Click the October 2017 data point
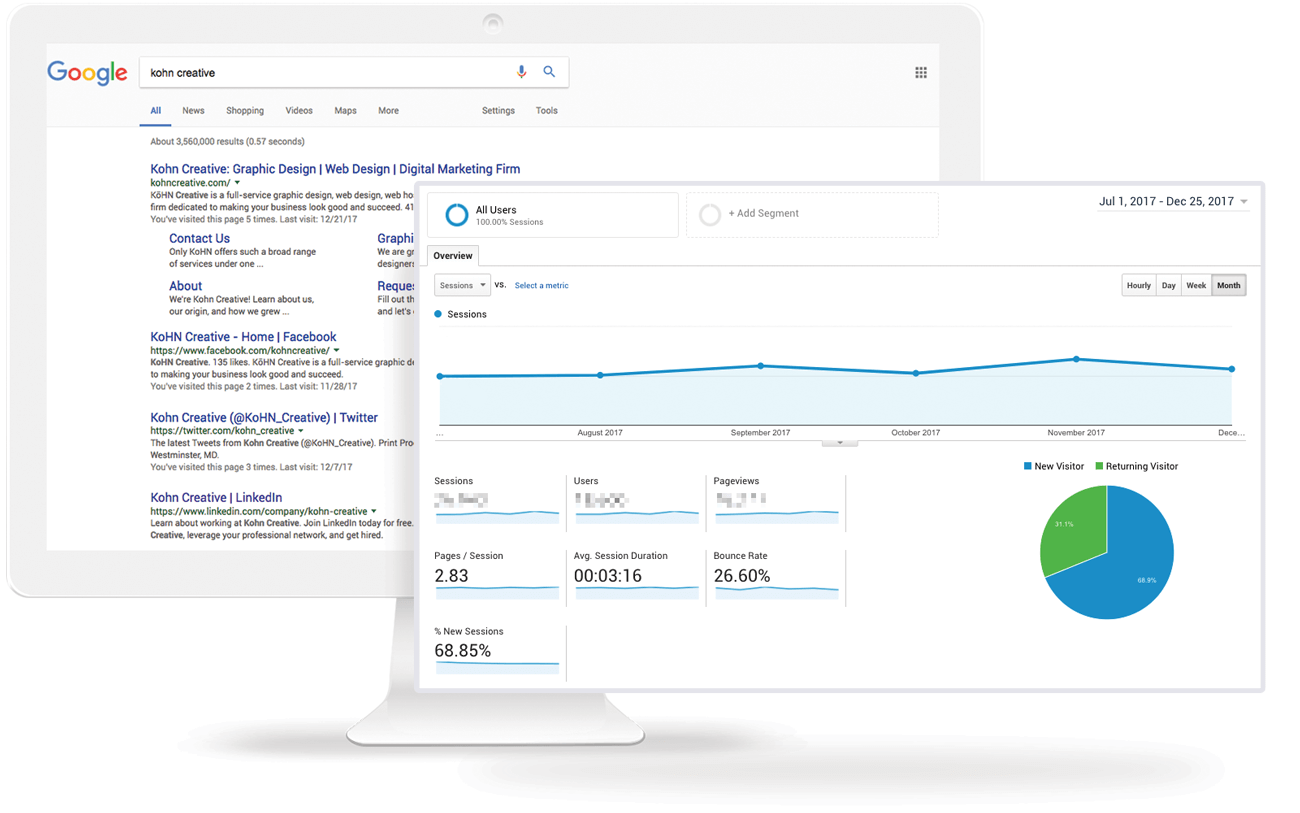The width and height of the screenshot is (1300, 813). 916,373
